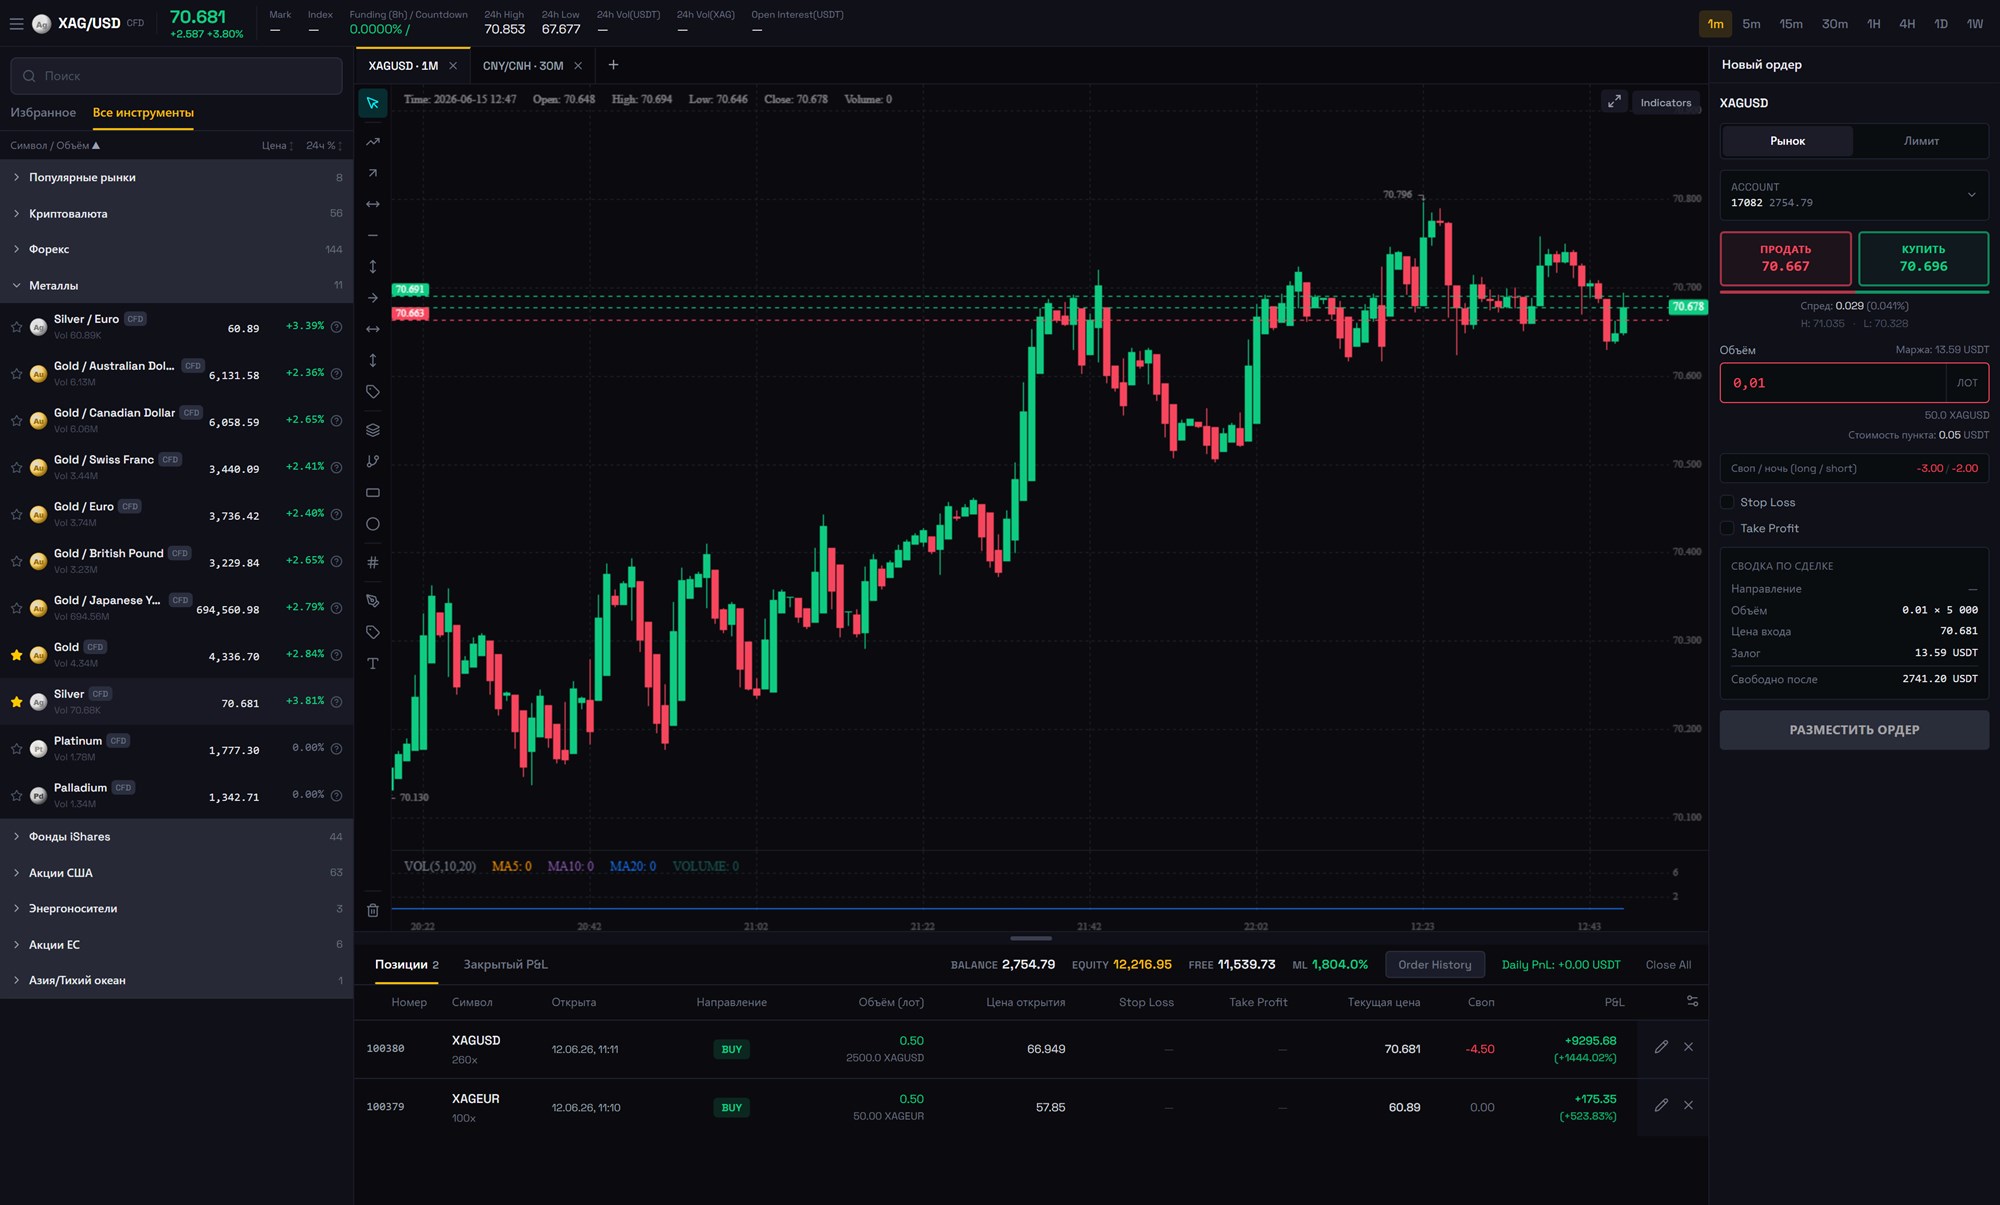Screen dimensions: 2000x1205
Task: Open the hamburger menu beside XAG/USD
Action: [x=16, y=23]
